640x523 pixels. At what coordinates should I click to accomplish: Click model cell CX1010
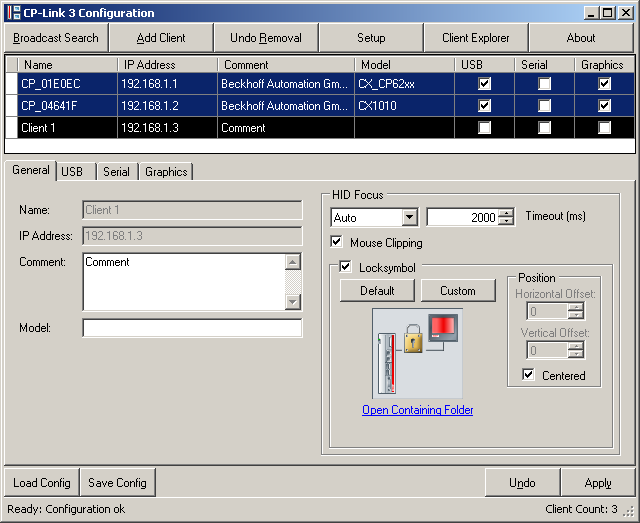(x=404, y=106)
